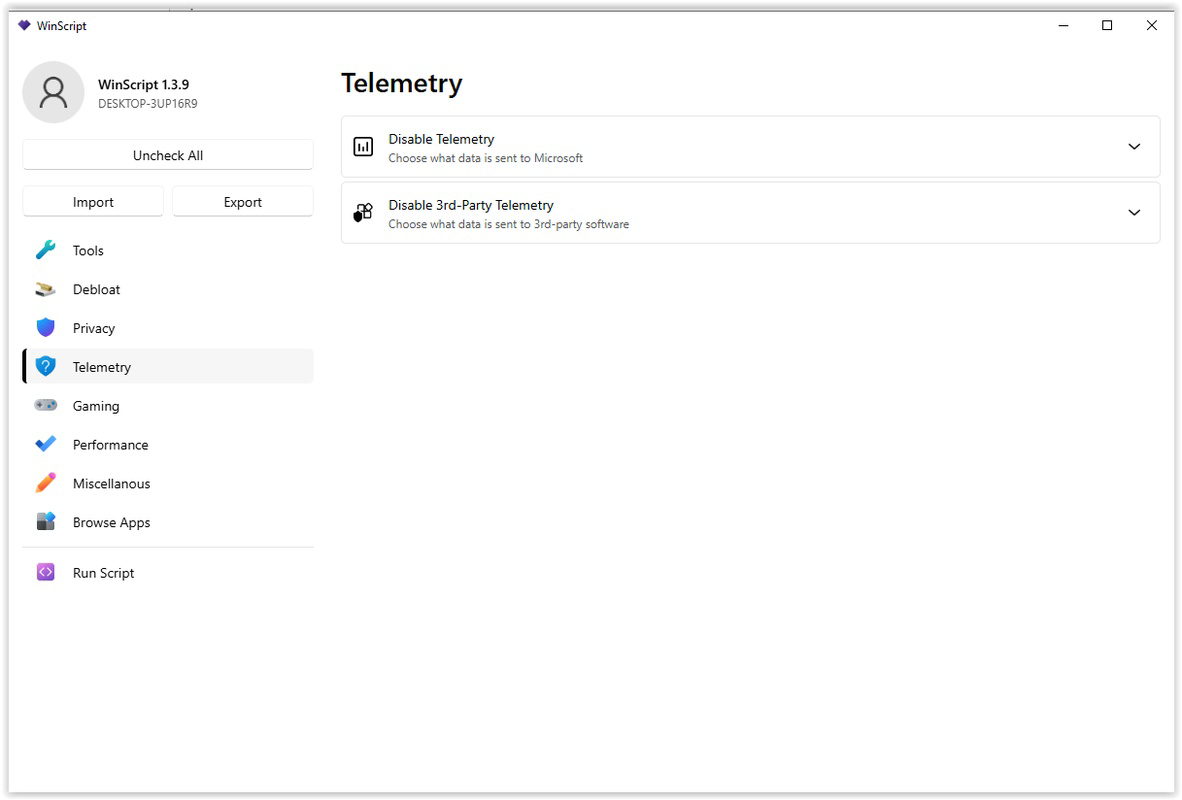Click the Disable Telemetry card title

(x=441, y=139)
